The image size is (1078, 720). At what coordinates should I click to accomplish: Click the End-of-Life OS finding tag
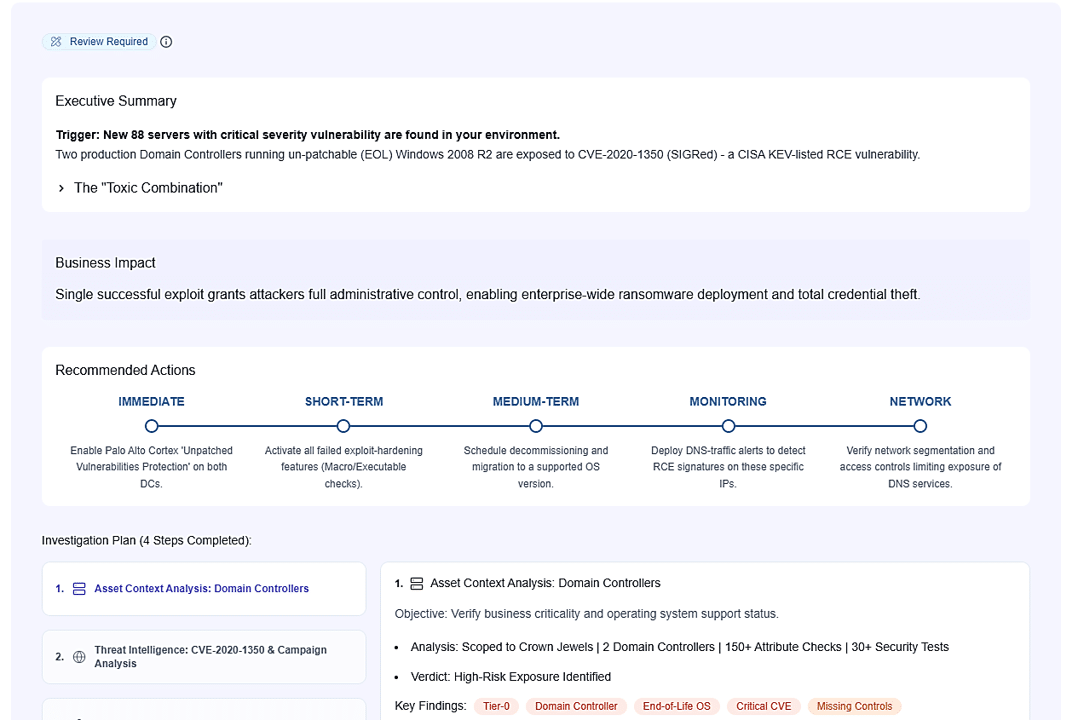676,706
